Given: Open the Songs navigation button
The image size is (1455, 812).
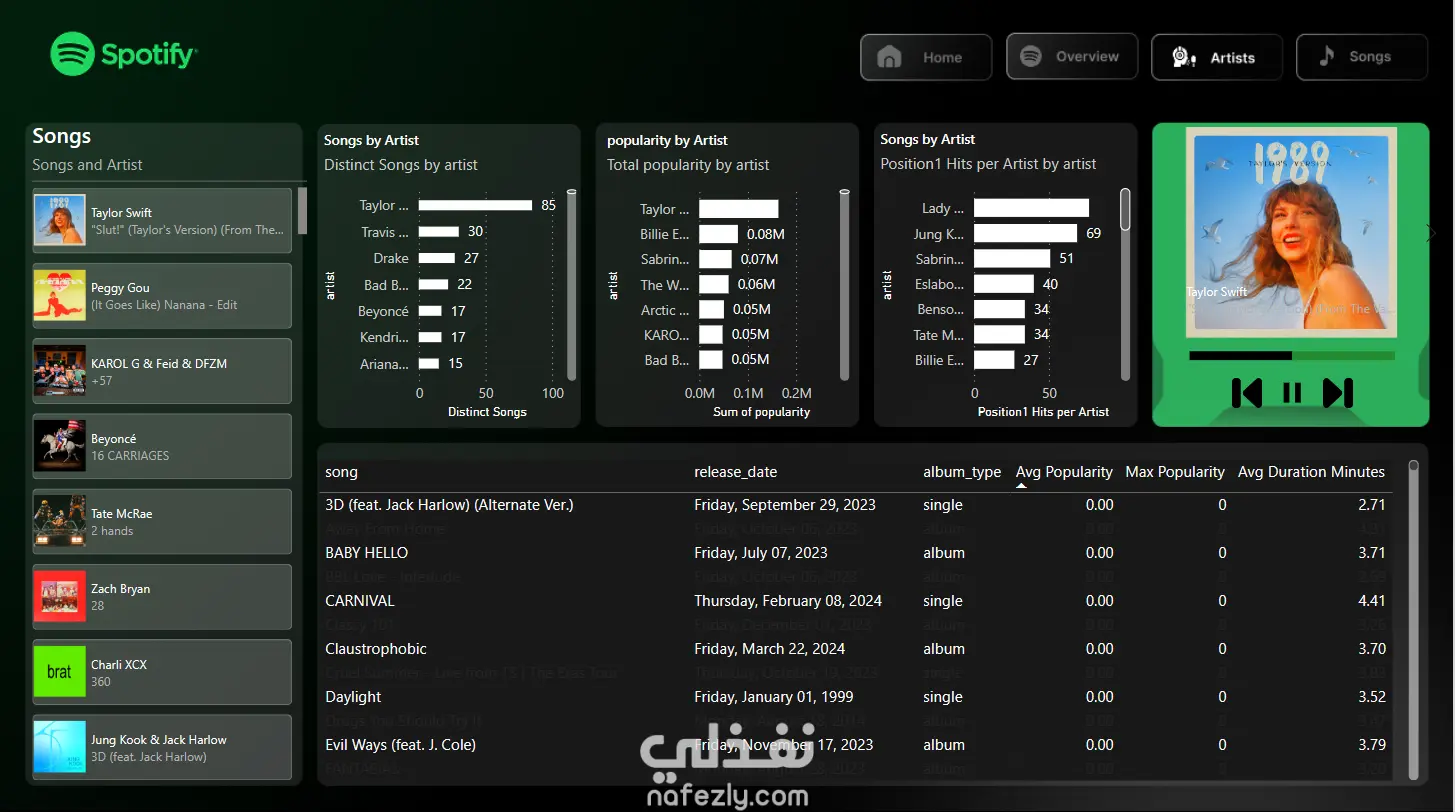Looking at the screenshot, I should 1362,57.
